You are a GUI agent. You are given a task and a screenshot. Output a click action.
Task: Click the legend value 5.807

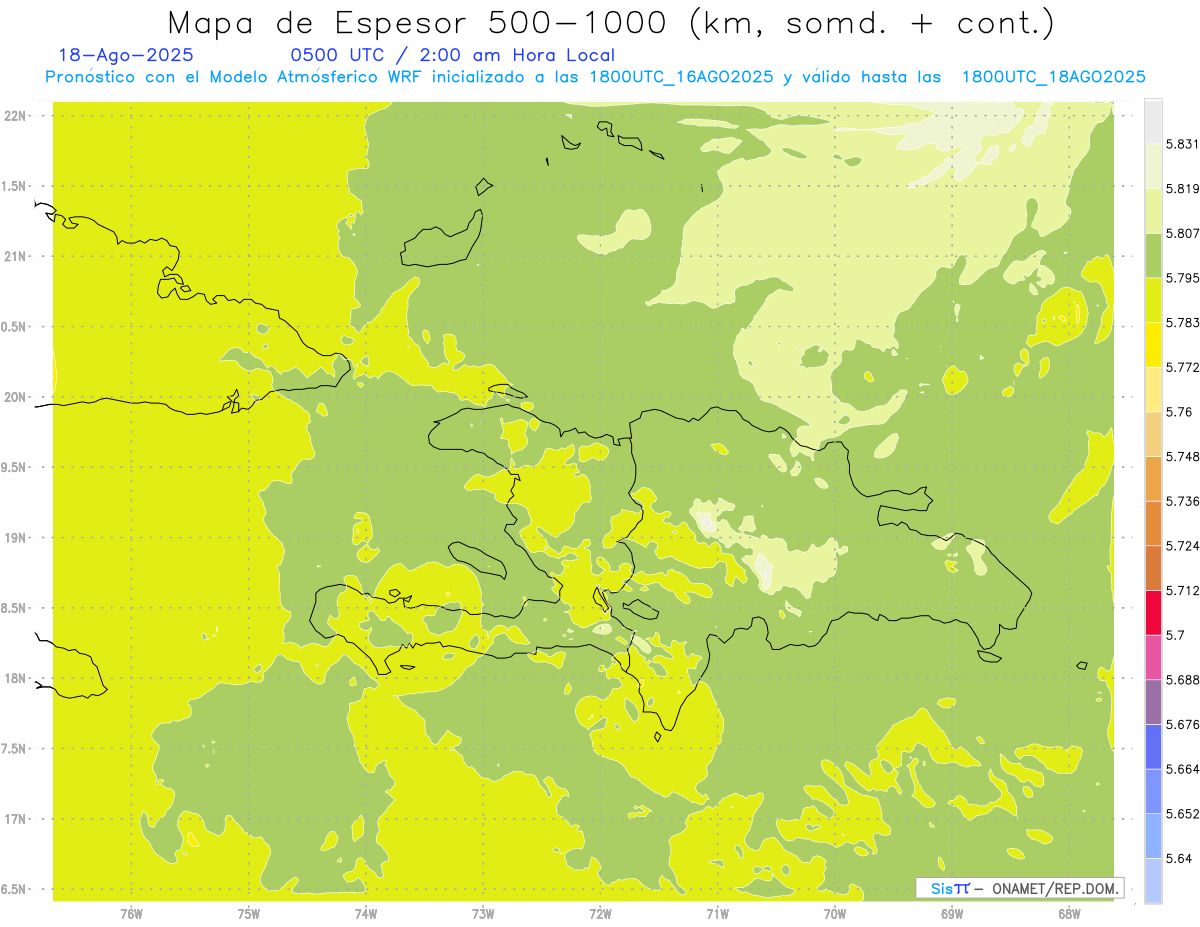point(1182,233)
